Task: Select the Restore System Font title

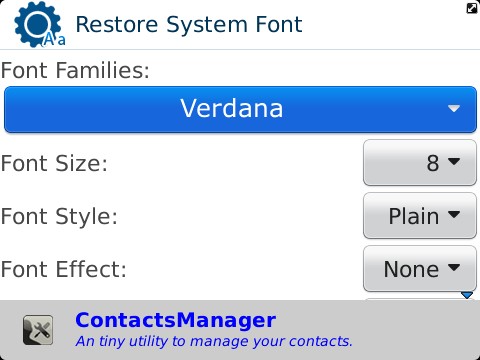Action: 189,25
